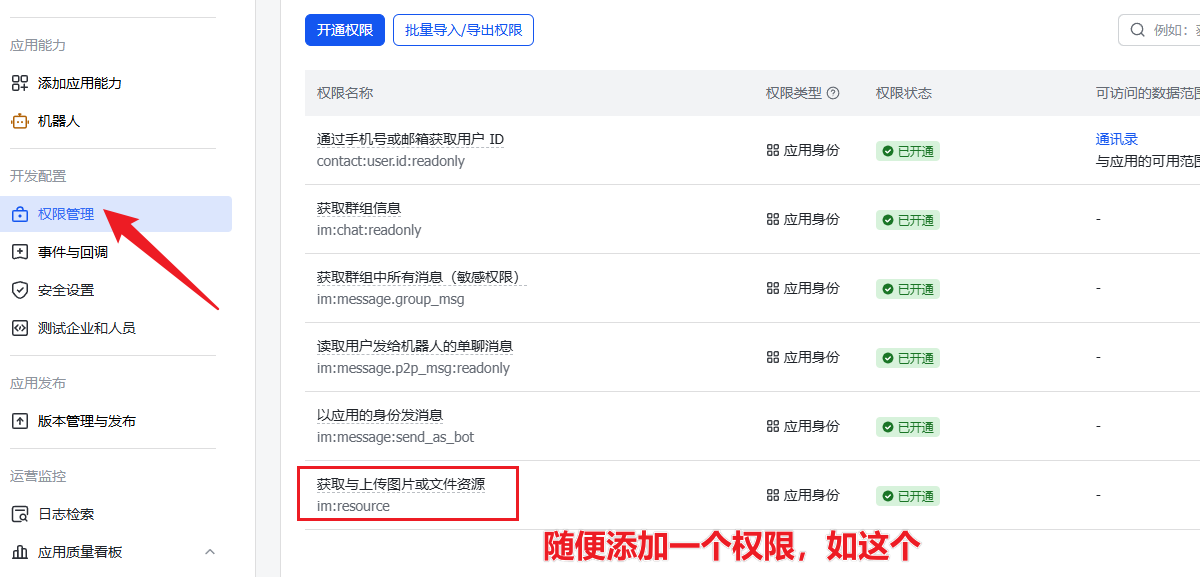Click the permission search input field

[1170, 30]
